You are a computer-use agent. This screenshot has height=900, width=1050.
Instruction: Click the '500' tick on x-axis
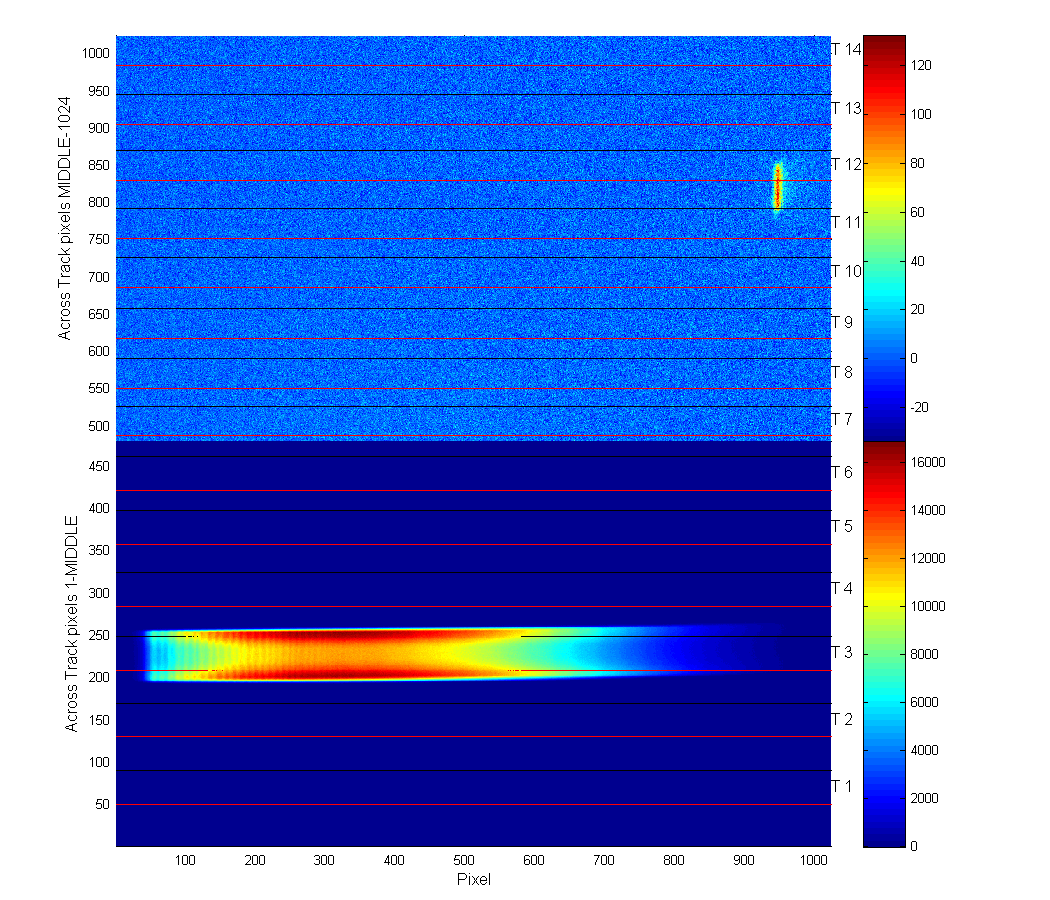(x=463, y=860)
